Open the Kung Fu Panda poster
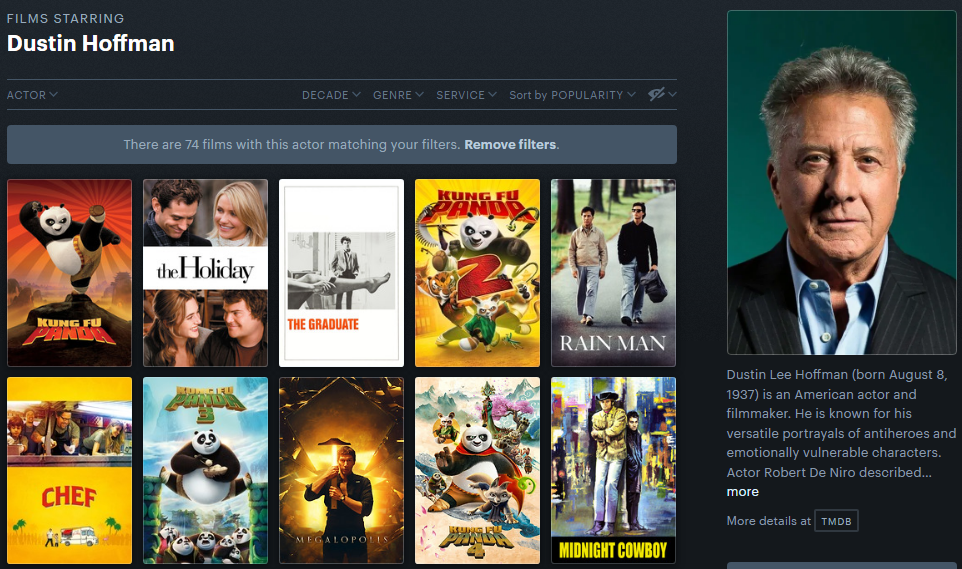962x569 pixels. pos(69,273)
